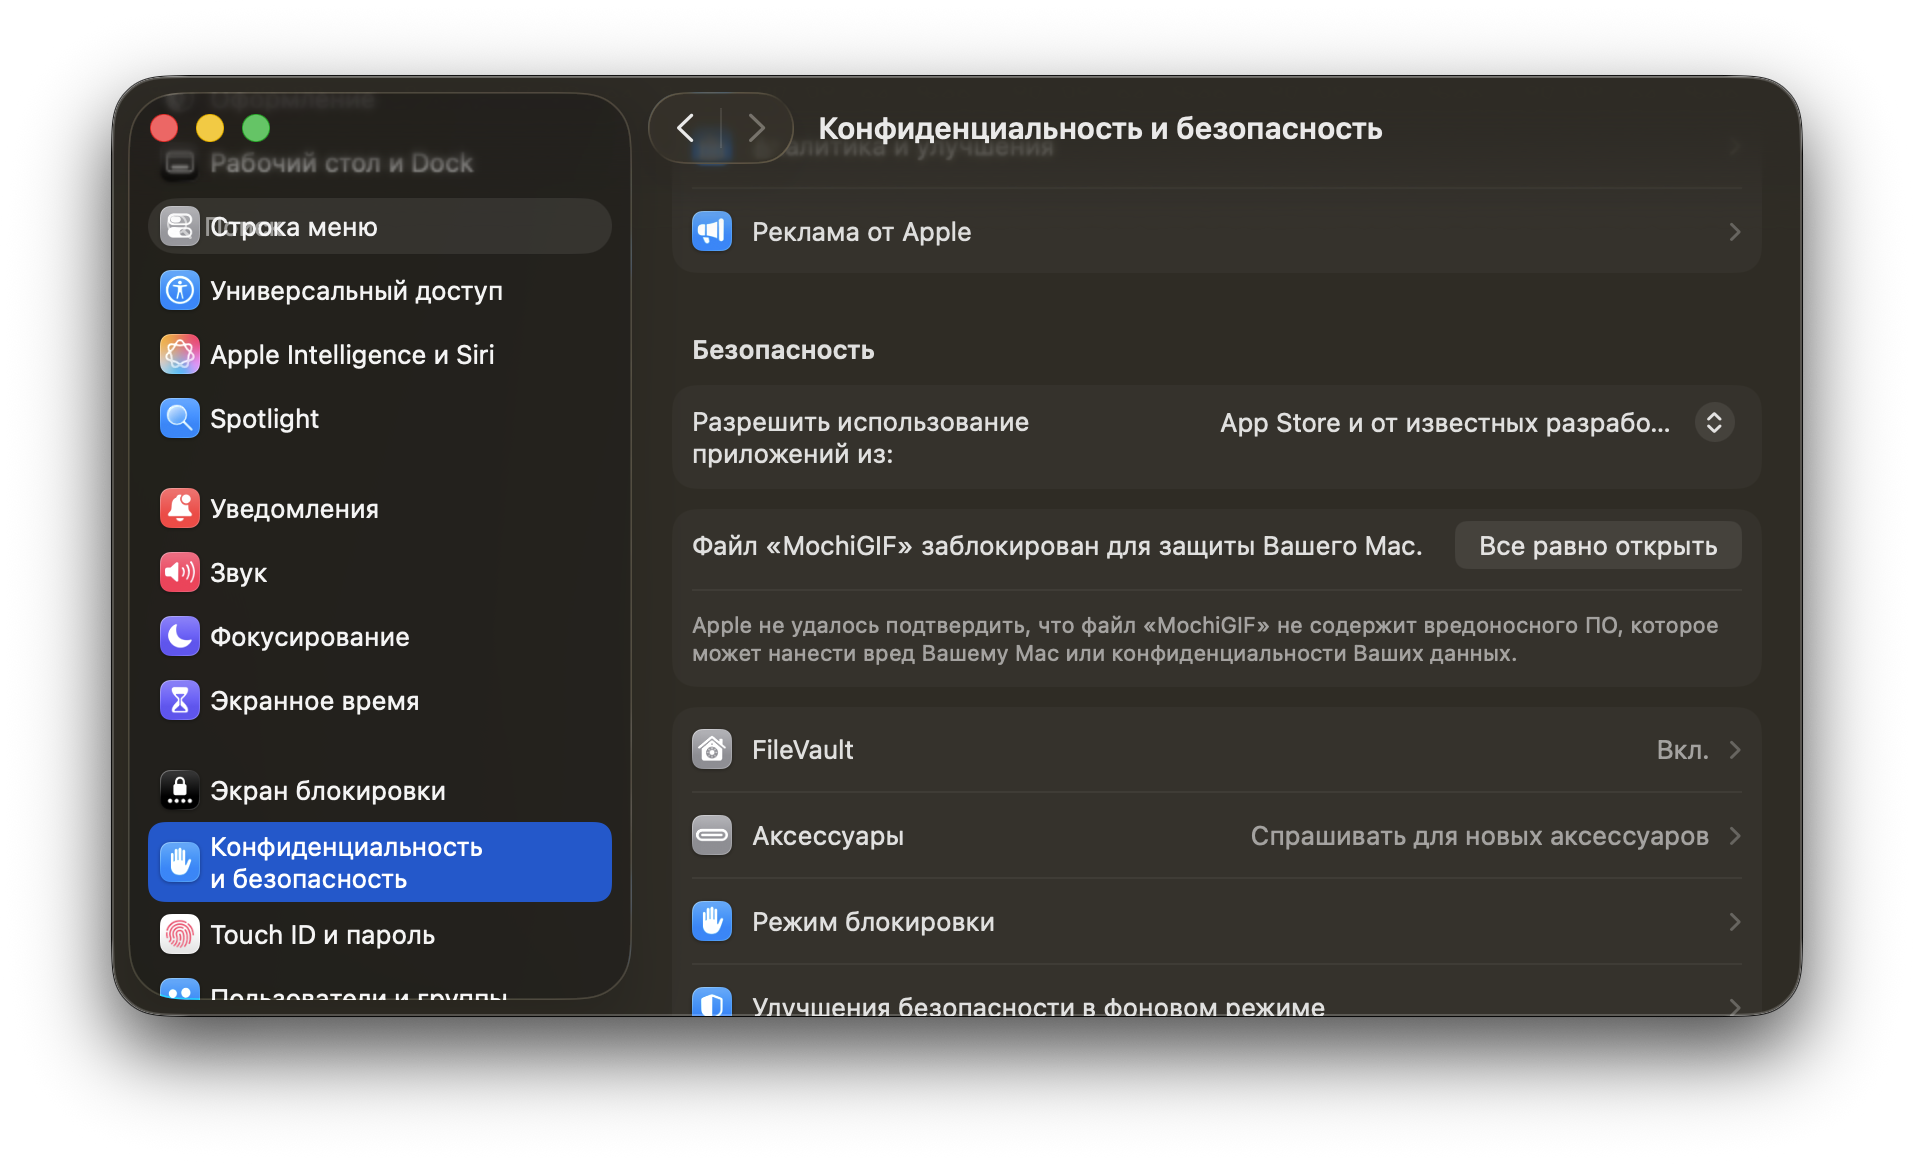Expand Реклама от Apple via its chevron

pos(1735,232)
